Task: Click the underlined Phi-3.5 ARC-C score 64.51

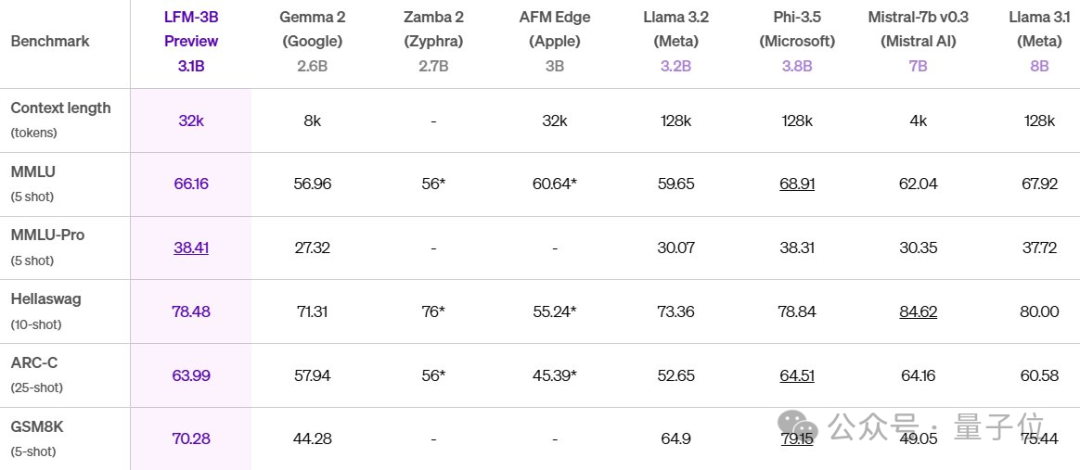Action: tap(797, 376)
